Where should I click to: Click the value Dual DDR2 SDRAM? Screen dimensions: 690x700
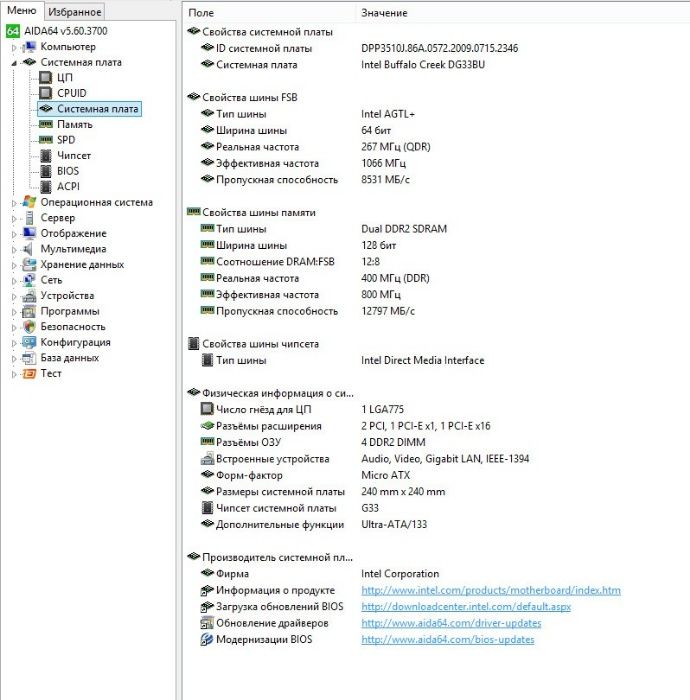[x=404, y=229]
